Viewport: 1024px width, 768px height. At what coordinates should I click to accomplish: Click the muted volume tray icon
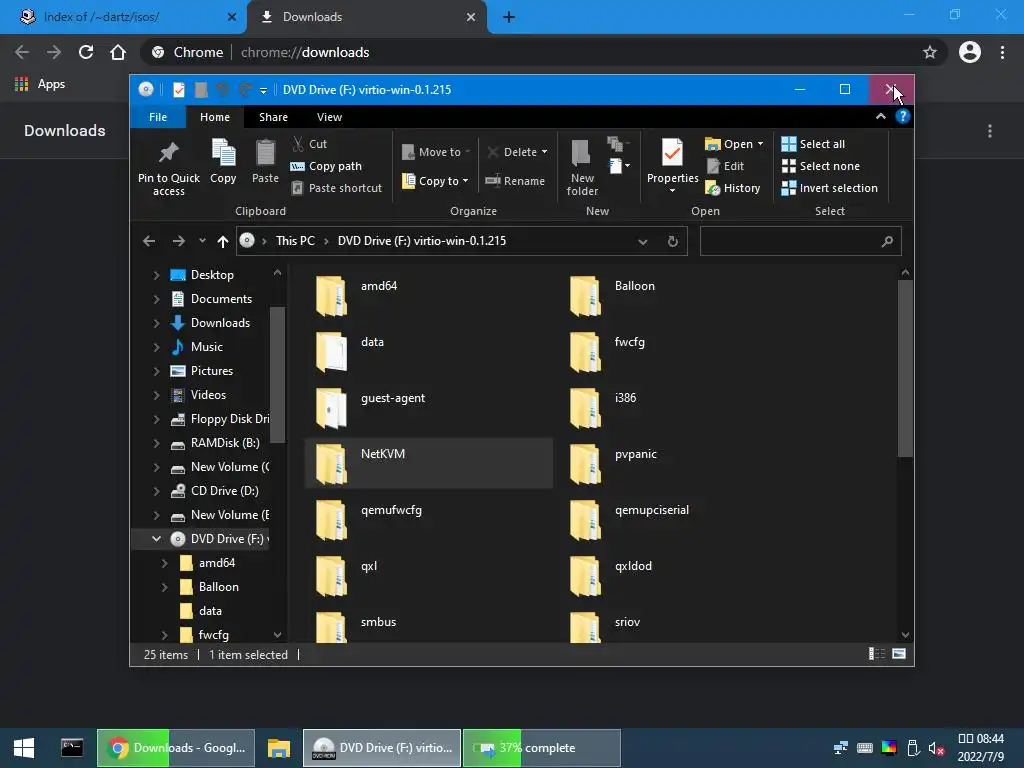click(936, 748)
